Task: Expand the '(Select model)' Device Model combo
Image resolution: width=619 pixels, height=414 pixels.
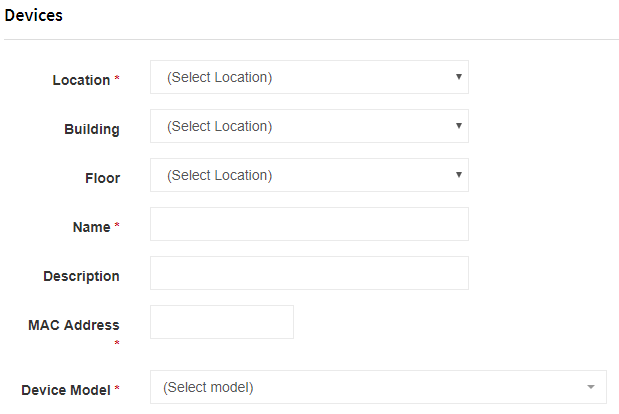Action: 378,387
